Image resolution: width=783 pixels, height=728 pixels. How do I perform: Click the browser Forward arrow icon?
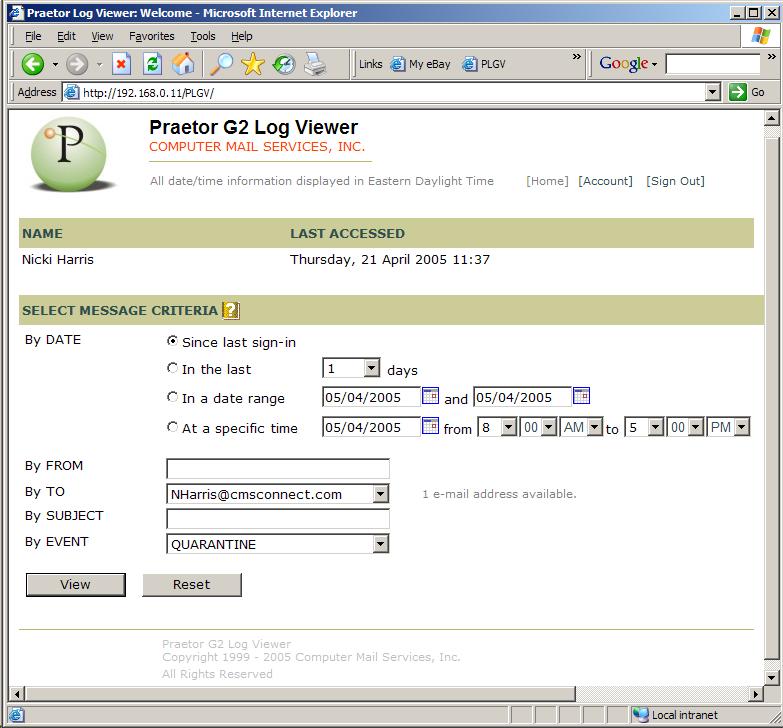click(77, 64)
